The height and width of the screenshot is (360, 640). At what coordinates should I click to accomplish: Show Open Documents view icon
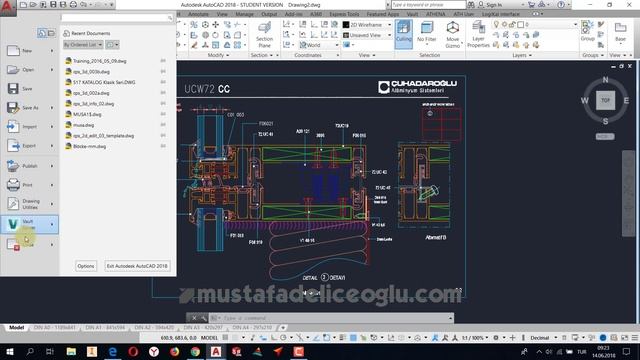coord(51,33)
